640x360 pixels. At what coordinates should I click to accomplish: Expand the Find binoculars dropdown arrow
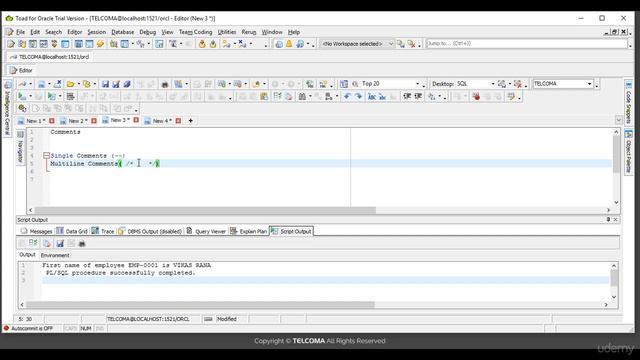coord(310,96)
